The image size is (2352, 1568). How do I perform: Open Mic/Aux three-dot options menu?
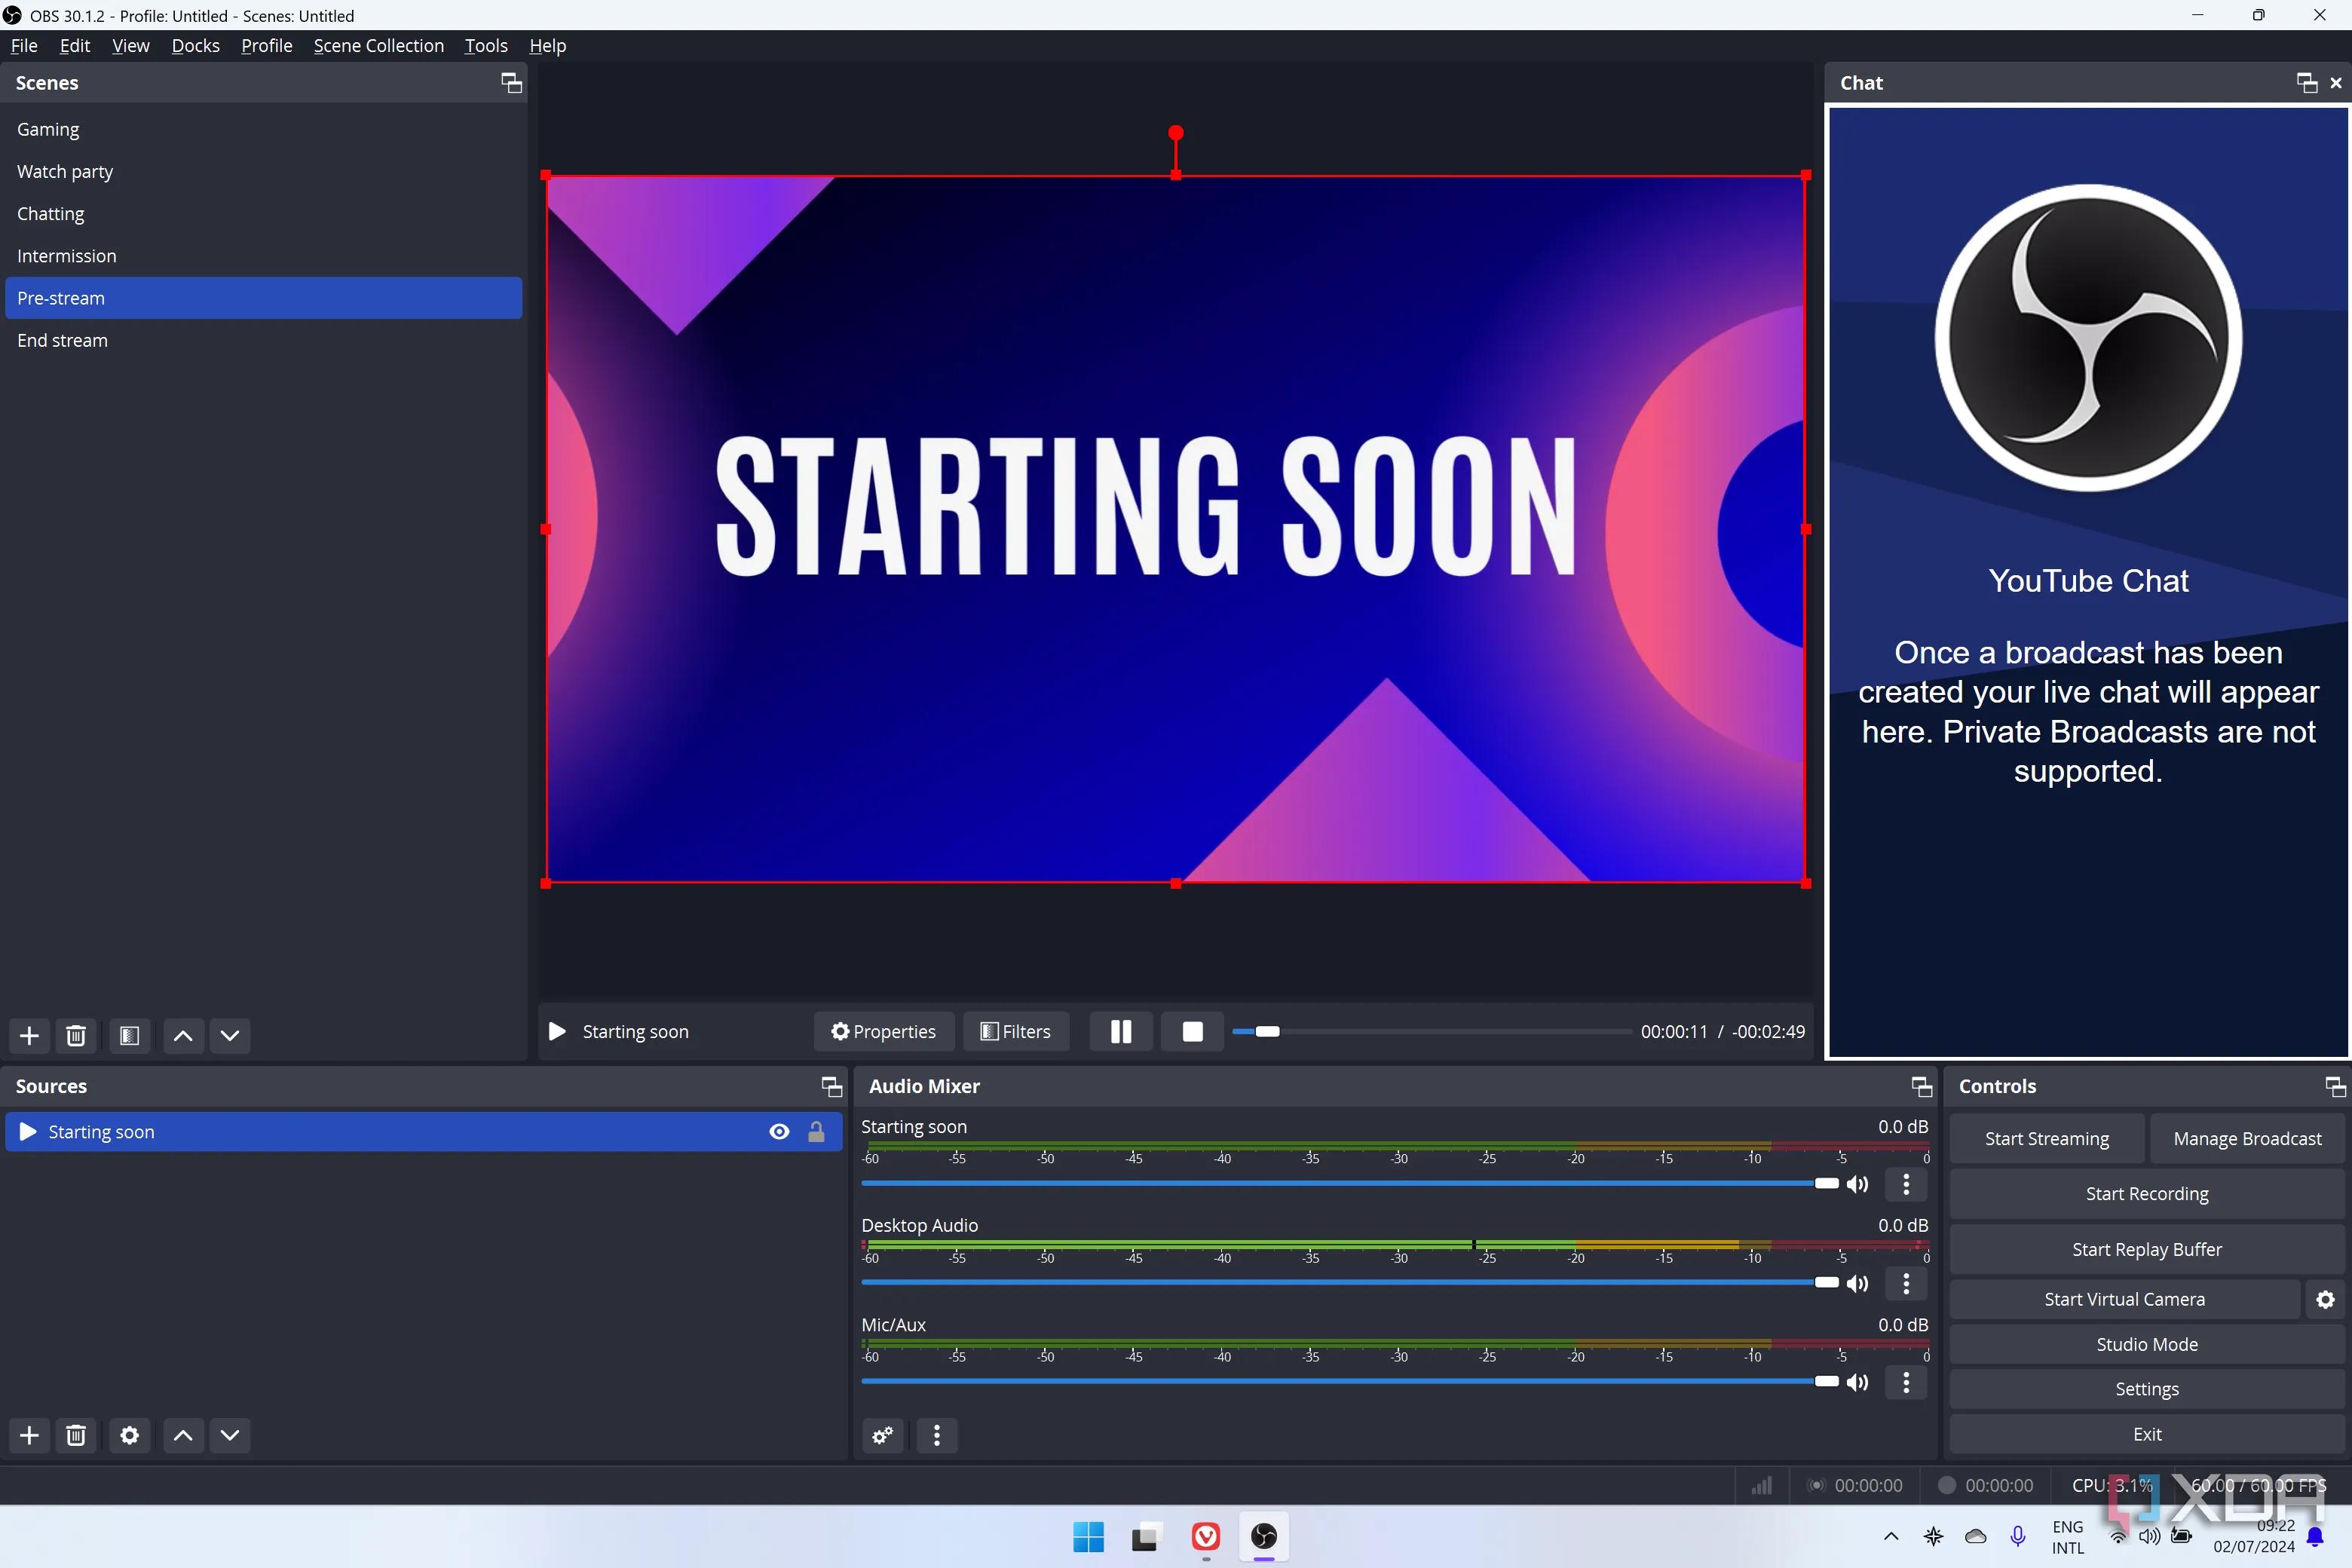1906,1382
